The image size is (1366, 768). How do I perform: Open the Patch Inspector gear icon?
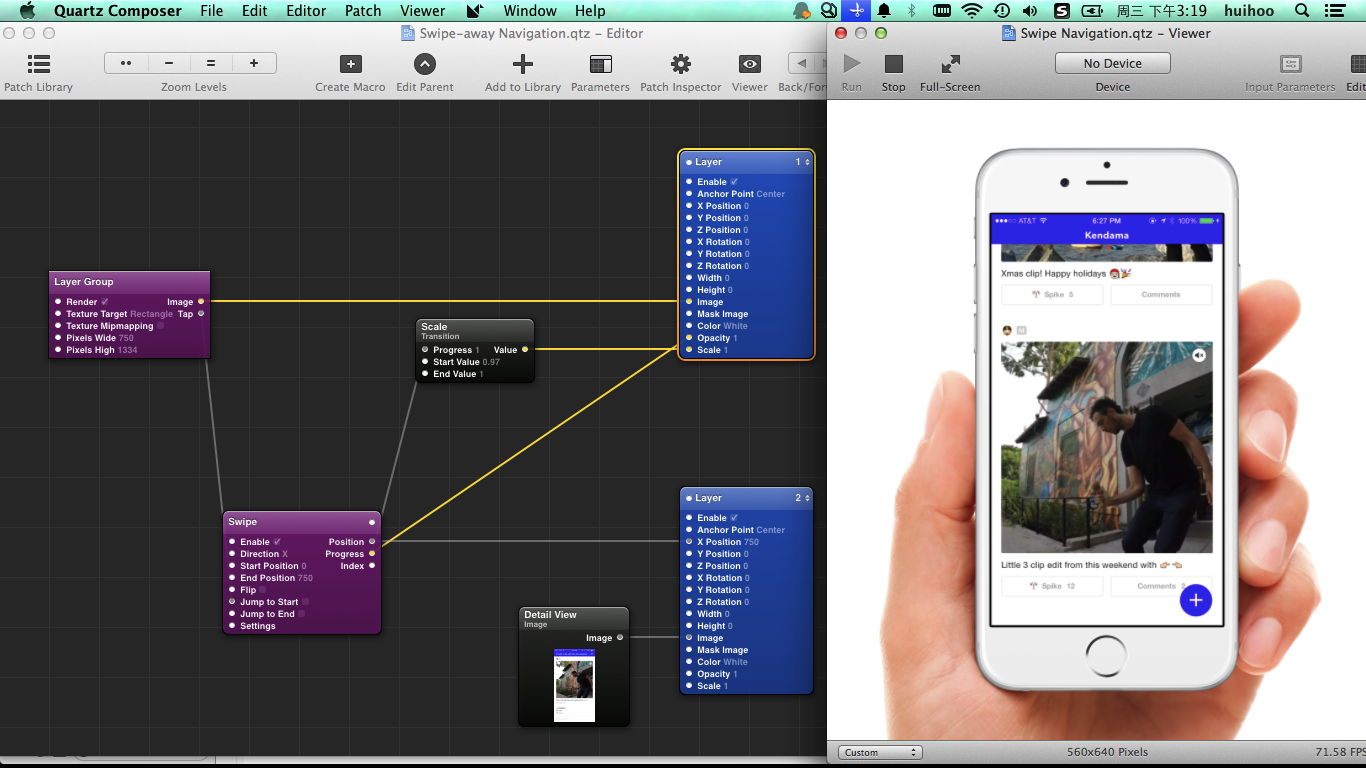[x=680, y=64]
